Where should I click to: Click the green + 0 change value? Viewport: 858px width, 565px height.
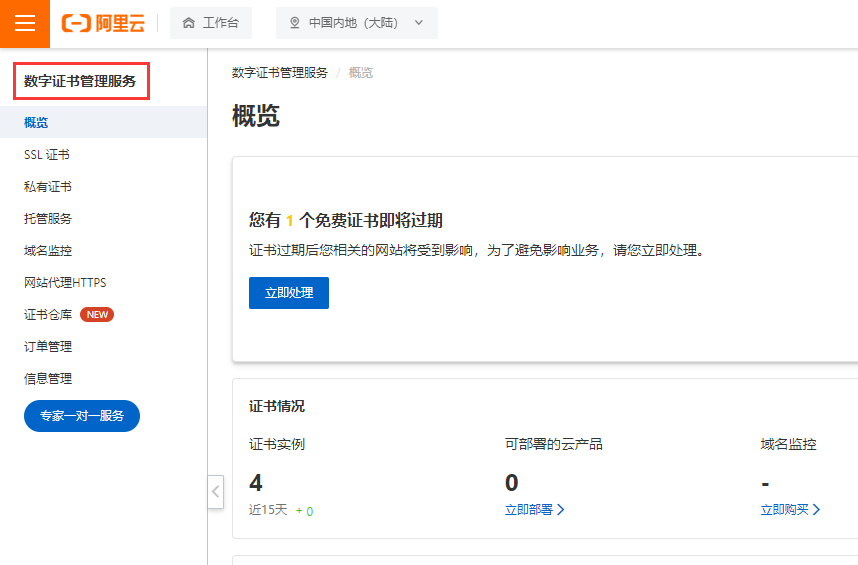304,511
